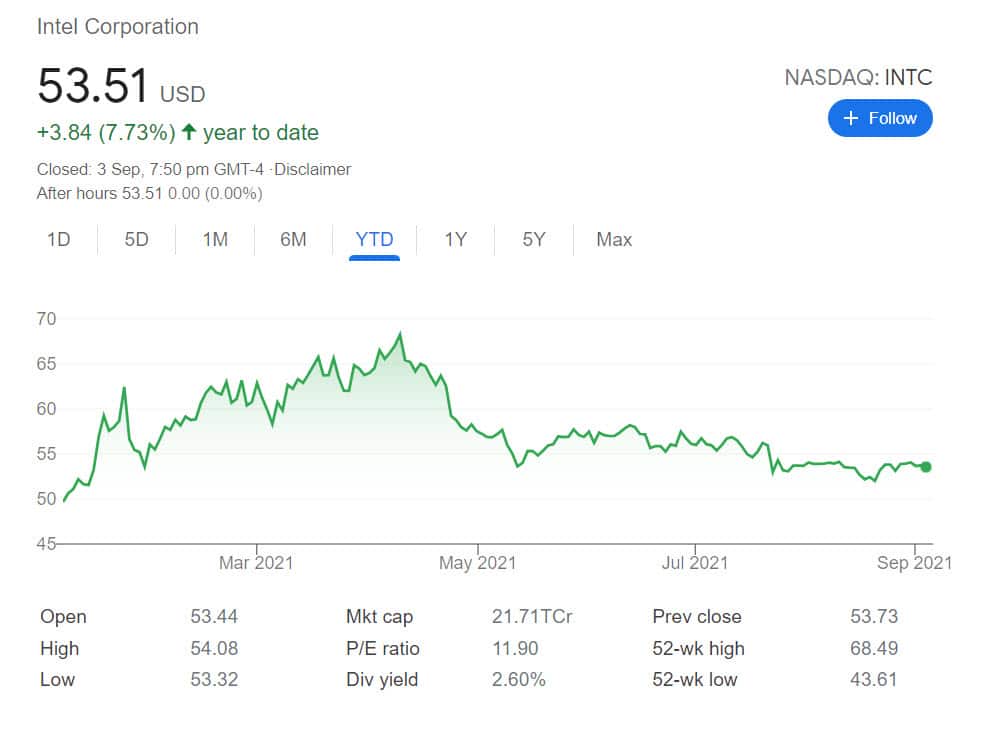The image size is (994, 729).
Task: Open the 5Y range tab
Action: pyautogui.click(x=534, y=240)
